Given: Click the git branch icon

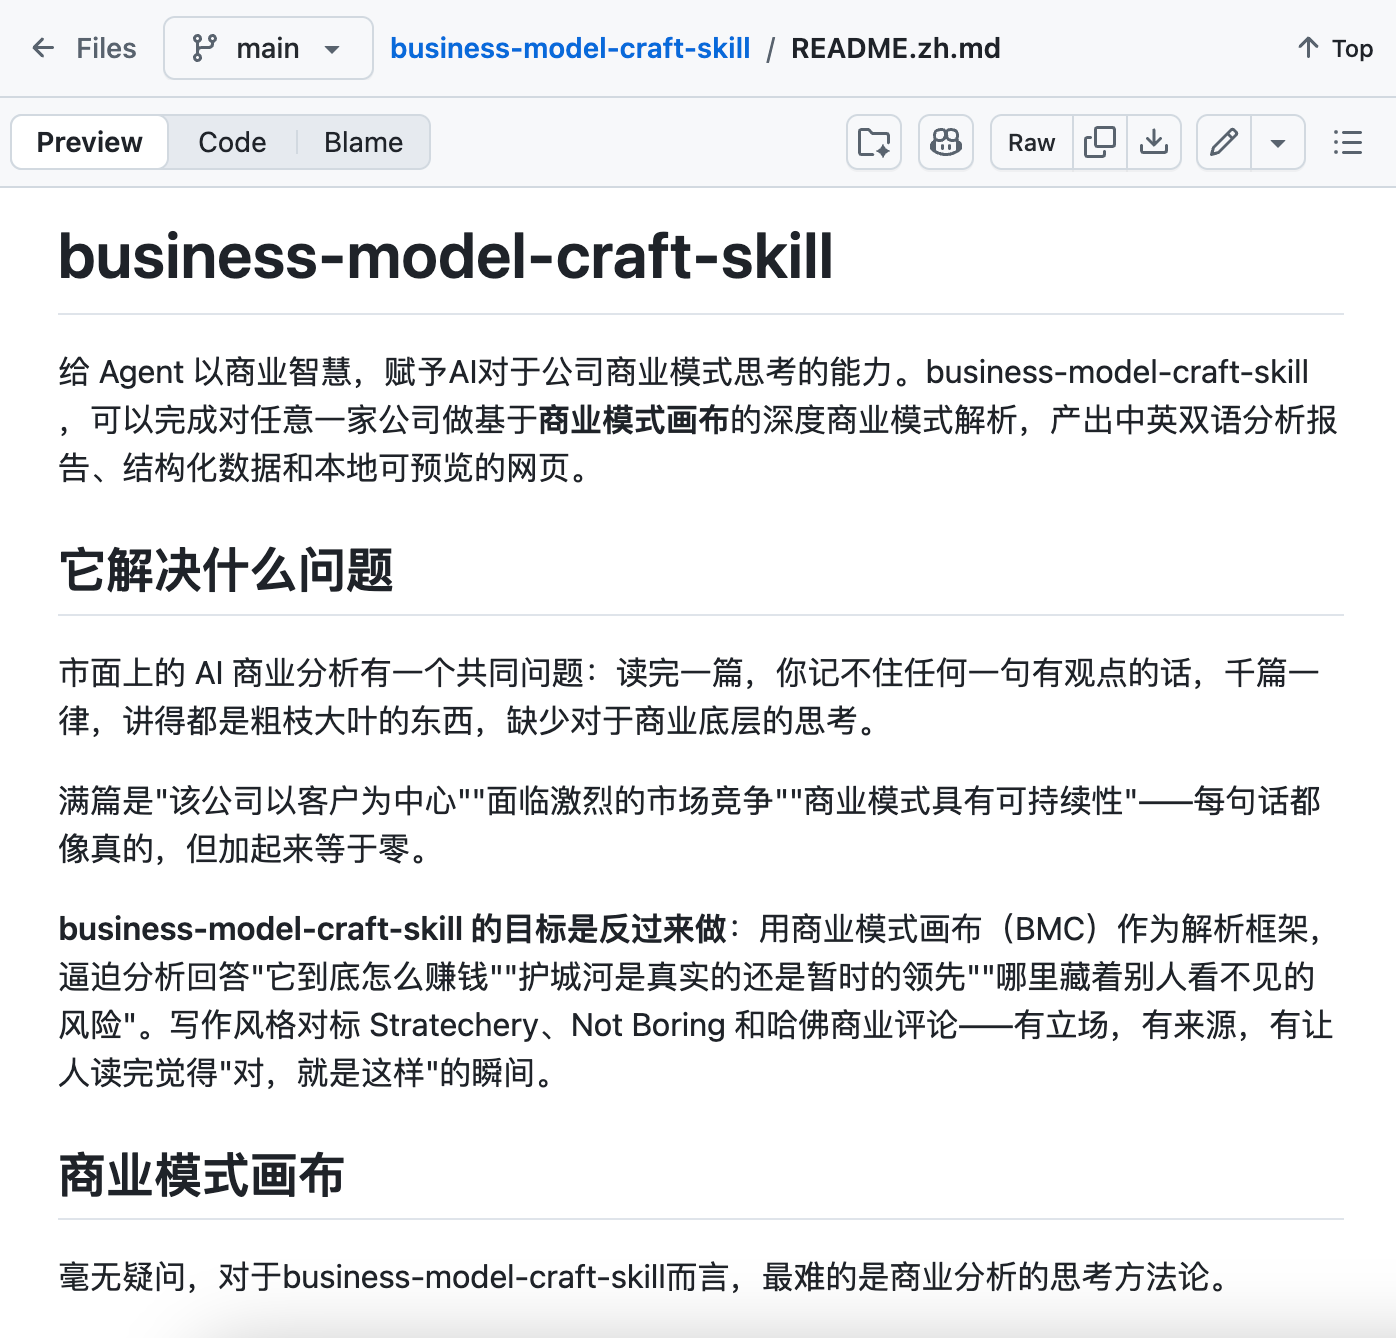Looking at the screenshot, I should pyautogui.click(x=204, y=48).
